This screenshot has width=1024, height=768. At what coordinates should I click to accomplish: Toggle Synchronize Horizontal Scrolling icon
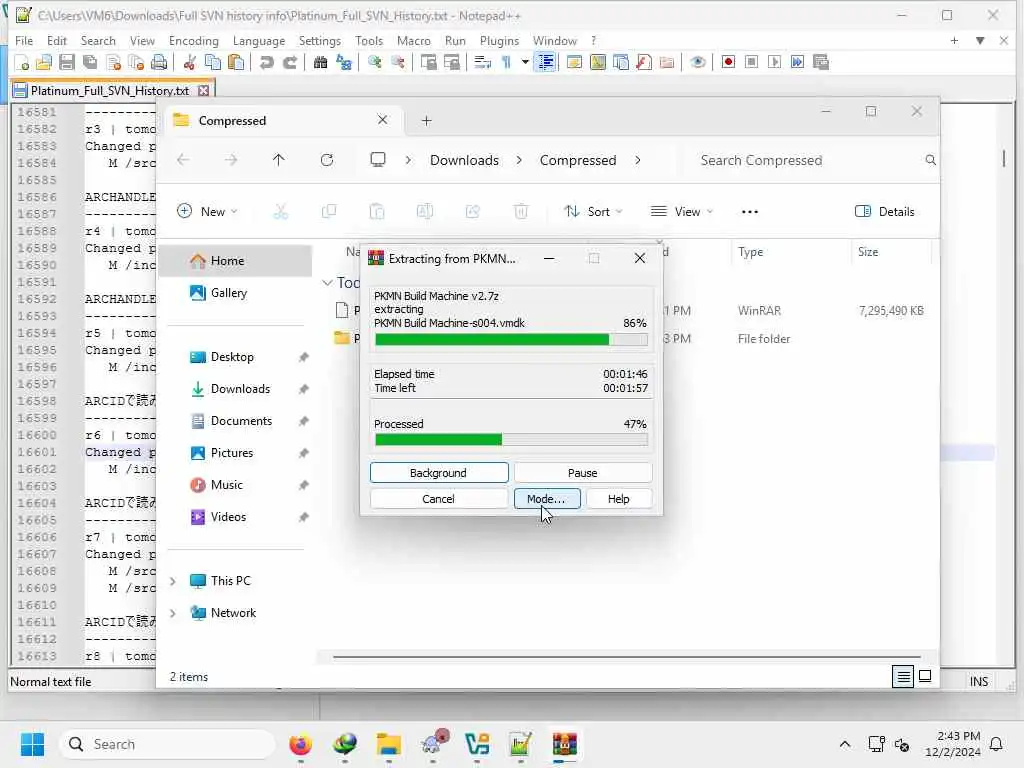pos(451,63)
